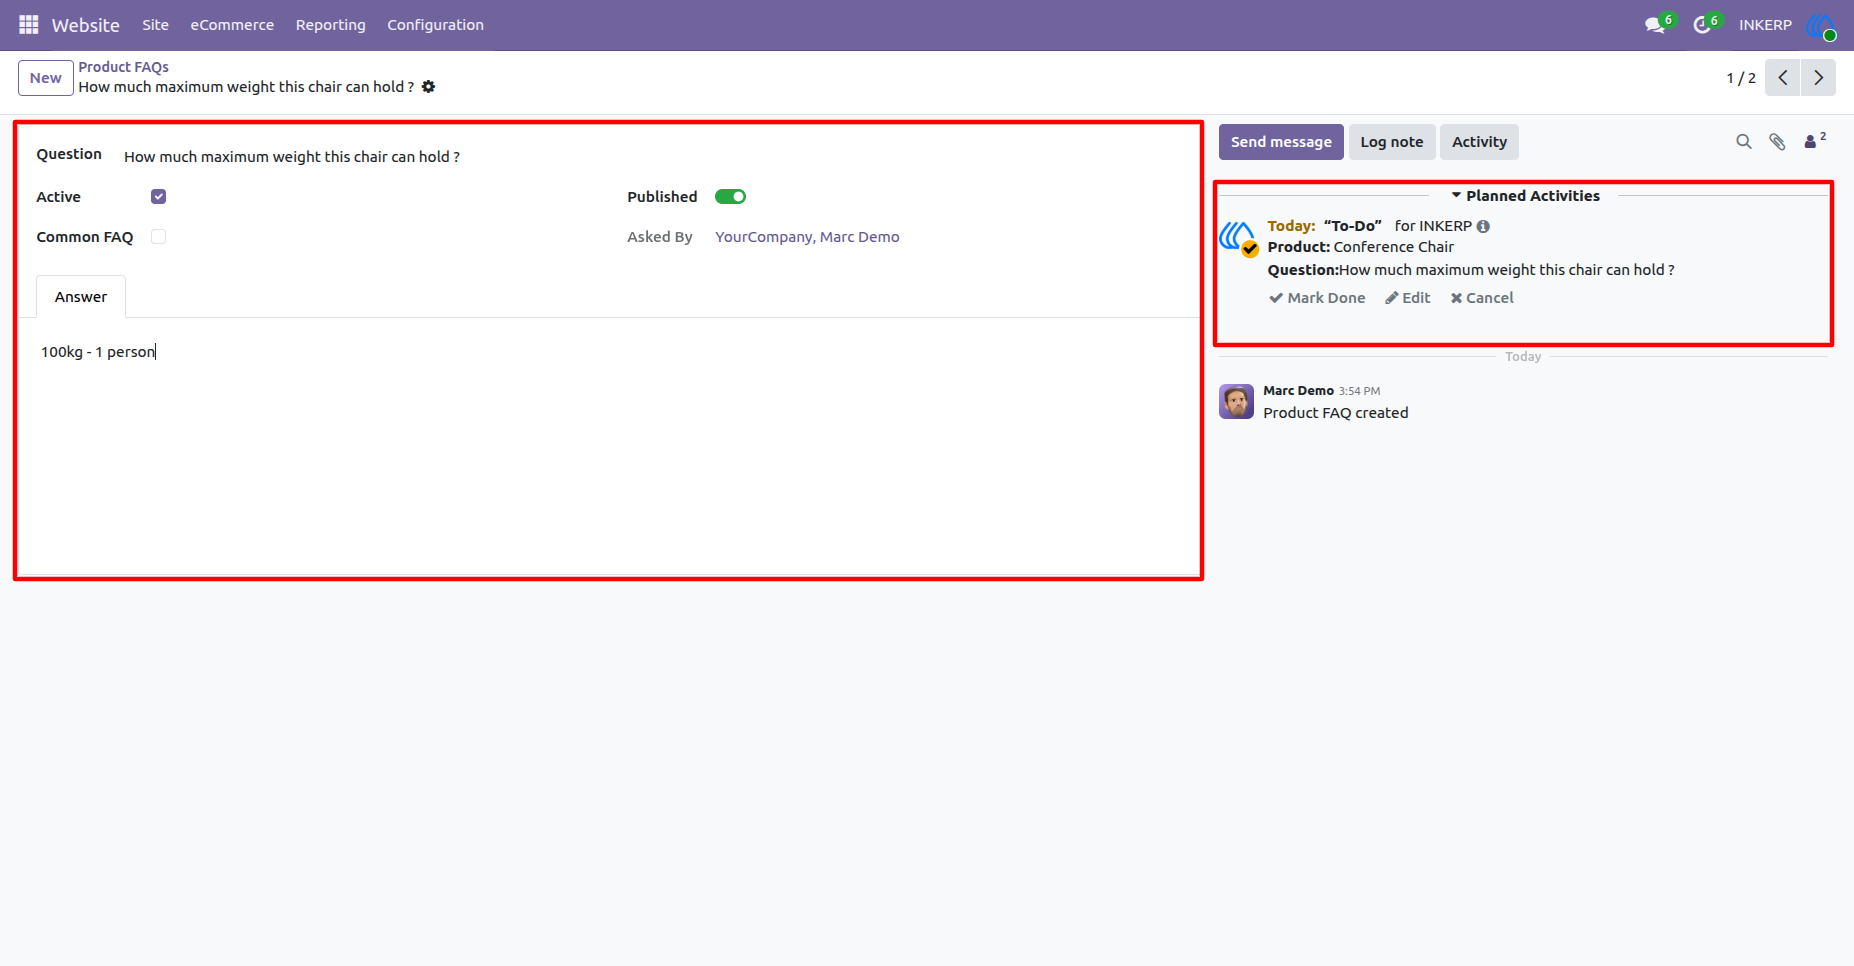Cancel the planned To-Do activity
This screenshot has width=1854, height=966.
(x=1482, y=298)
